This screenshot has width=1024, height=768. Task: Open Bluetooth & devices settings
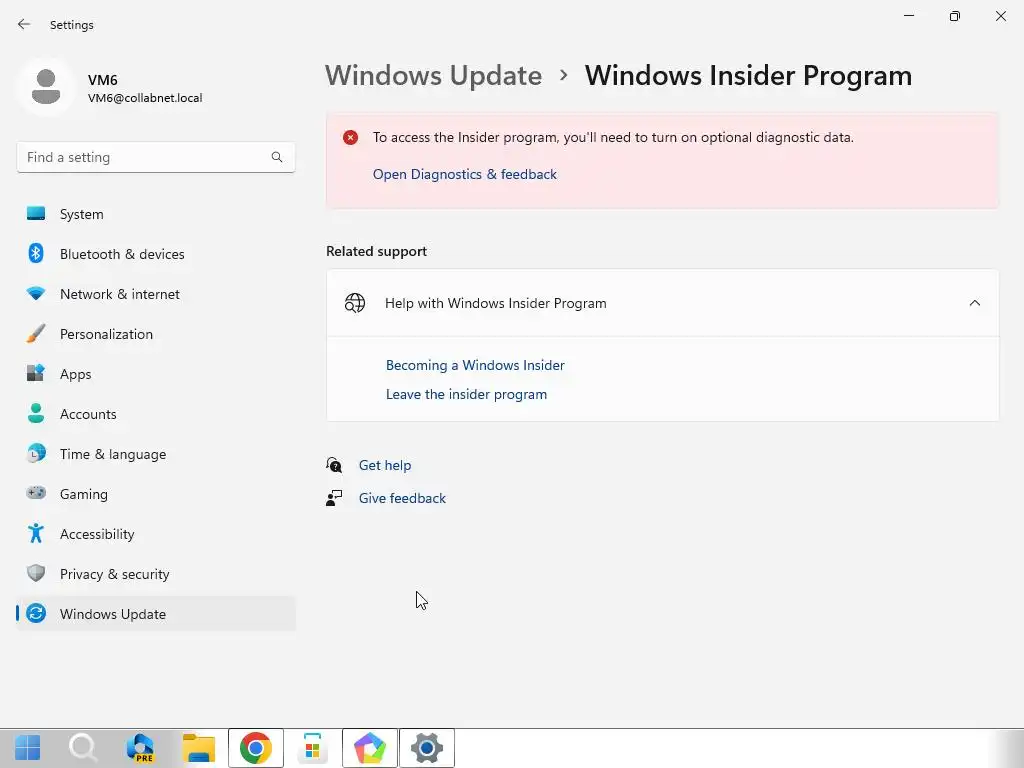pos(155,254)
